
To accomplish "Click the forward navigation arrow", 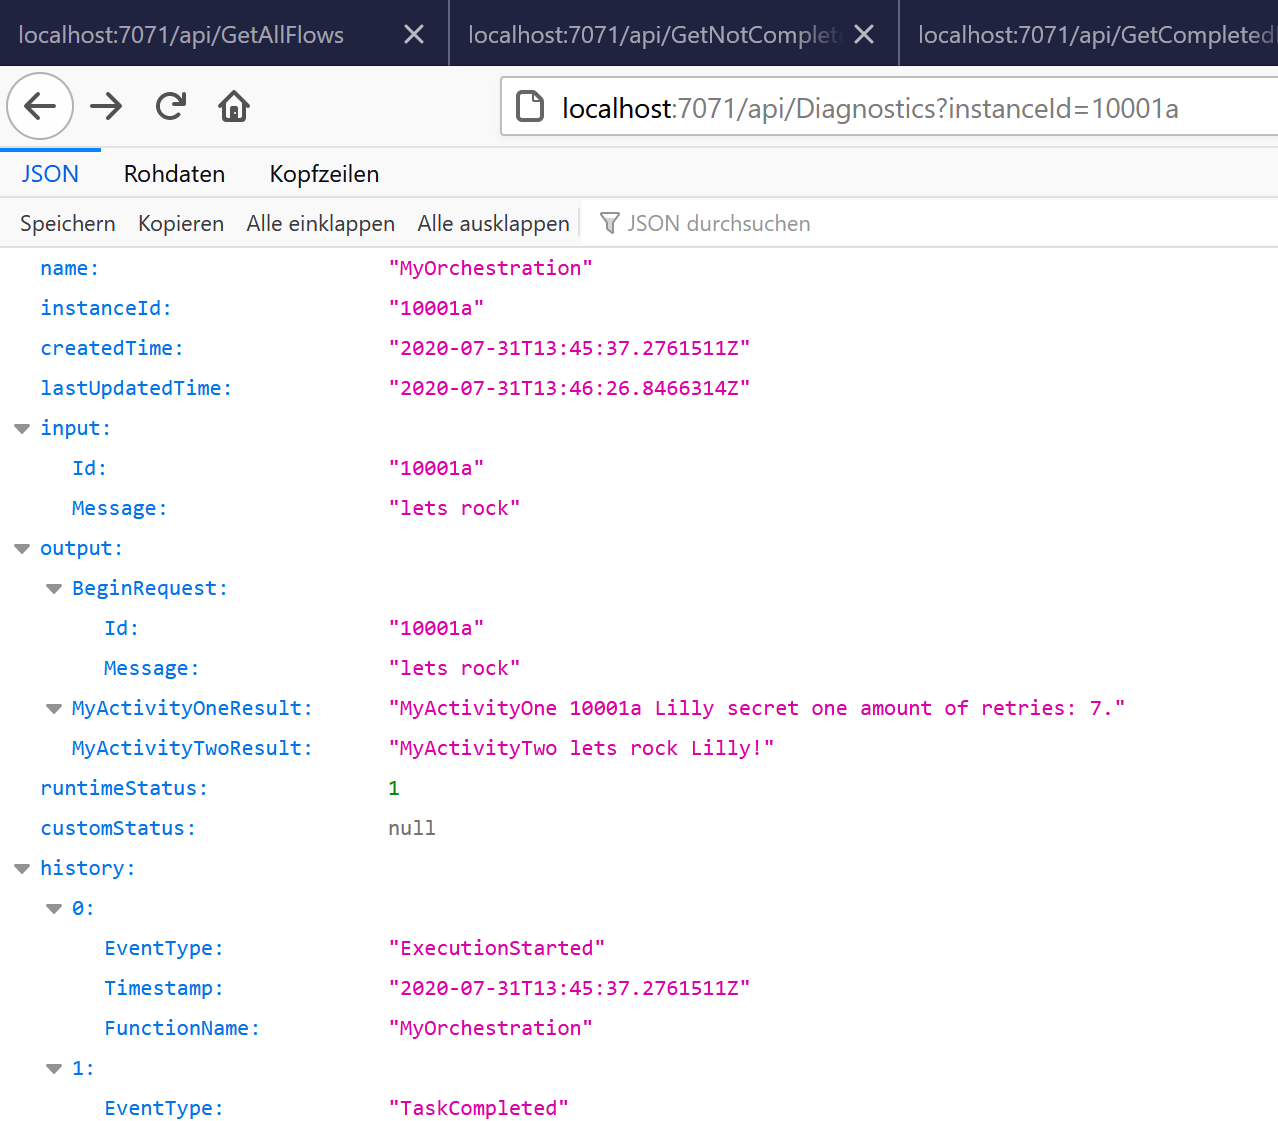I will coord(106,106).
